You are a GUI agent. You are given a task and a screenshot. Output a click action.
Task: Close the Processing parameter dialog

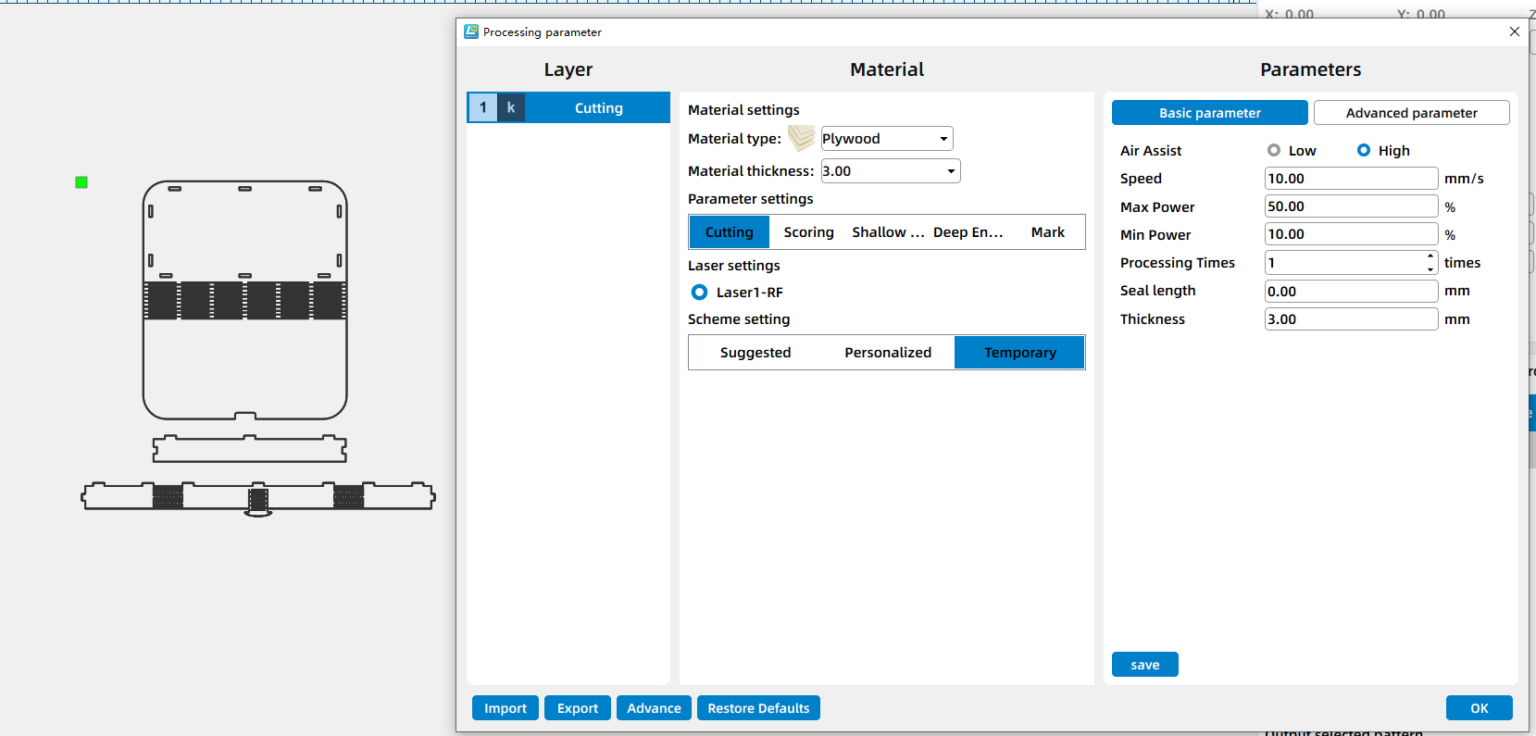click(x=1514, y=32)
